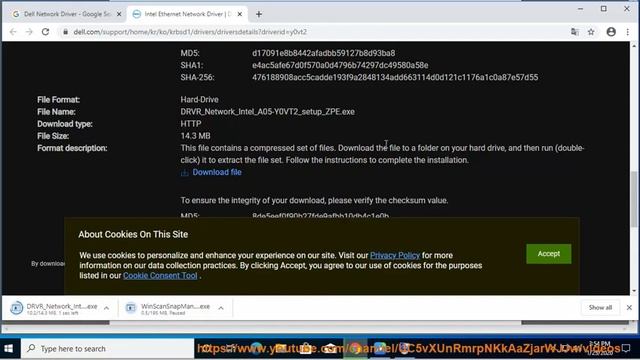Select the file name DRVR_Network_Intel_A05-Y0VT2_setup_ZPE.exe
This screenshot has height=360, width=640.
tap(267, 112)
